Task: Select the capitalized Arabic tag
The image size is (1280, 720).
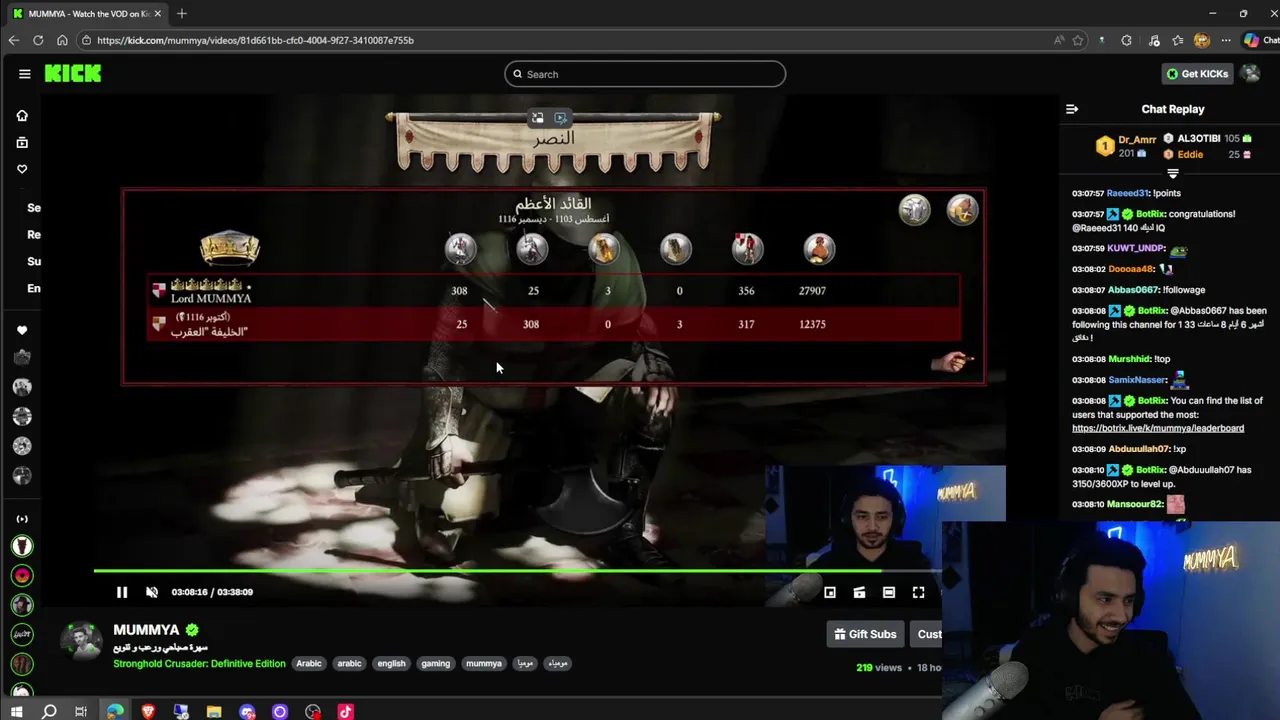Action: tap(309, 663)
